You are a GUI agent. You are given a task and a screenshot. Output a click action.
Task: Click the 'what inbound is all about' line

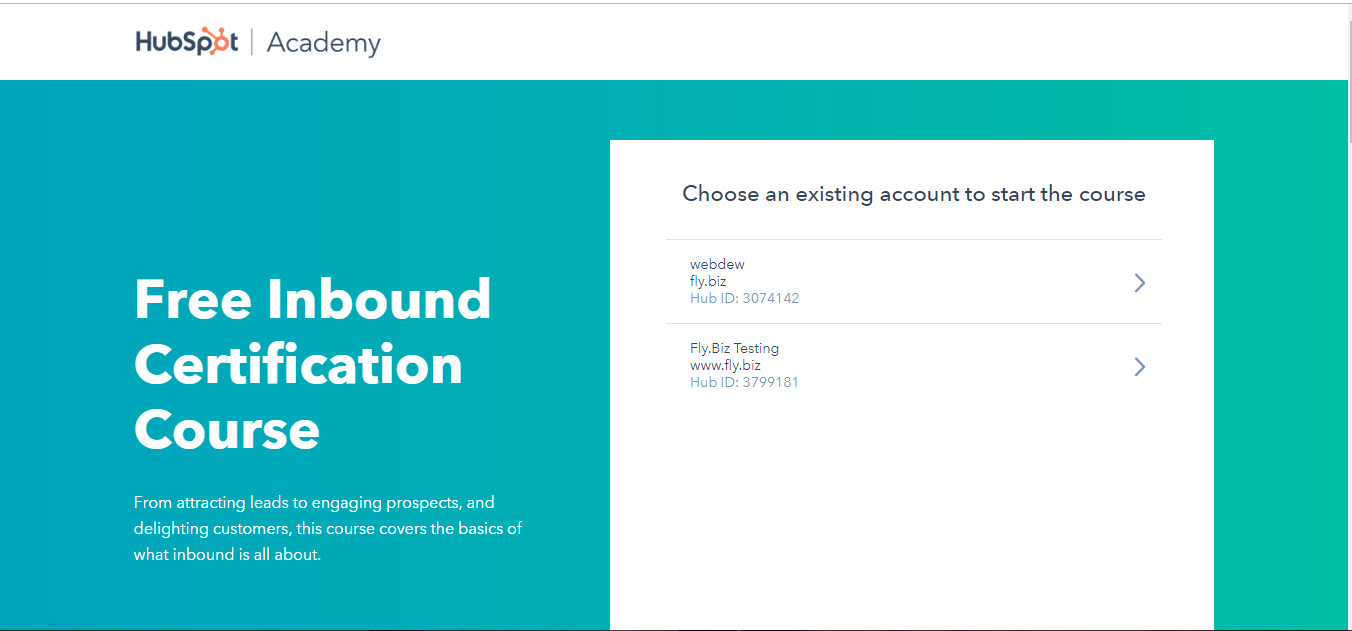(227, 554)
